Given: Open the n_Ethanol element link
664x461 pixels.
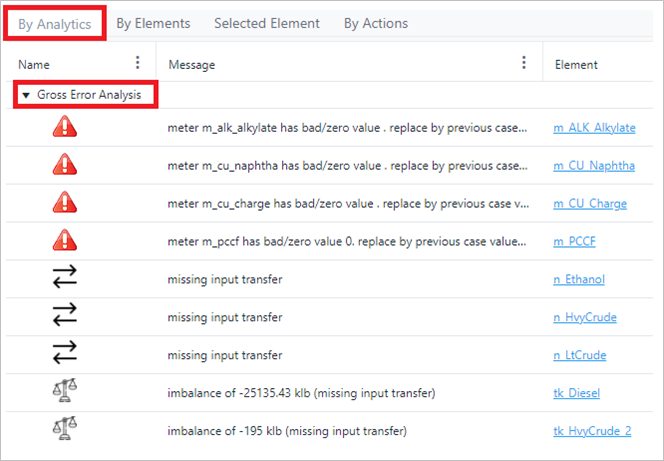Looking at the screenshot, I should [x=578, y=279].
